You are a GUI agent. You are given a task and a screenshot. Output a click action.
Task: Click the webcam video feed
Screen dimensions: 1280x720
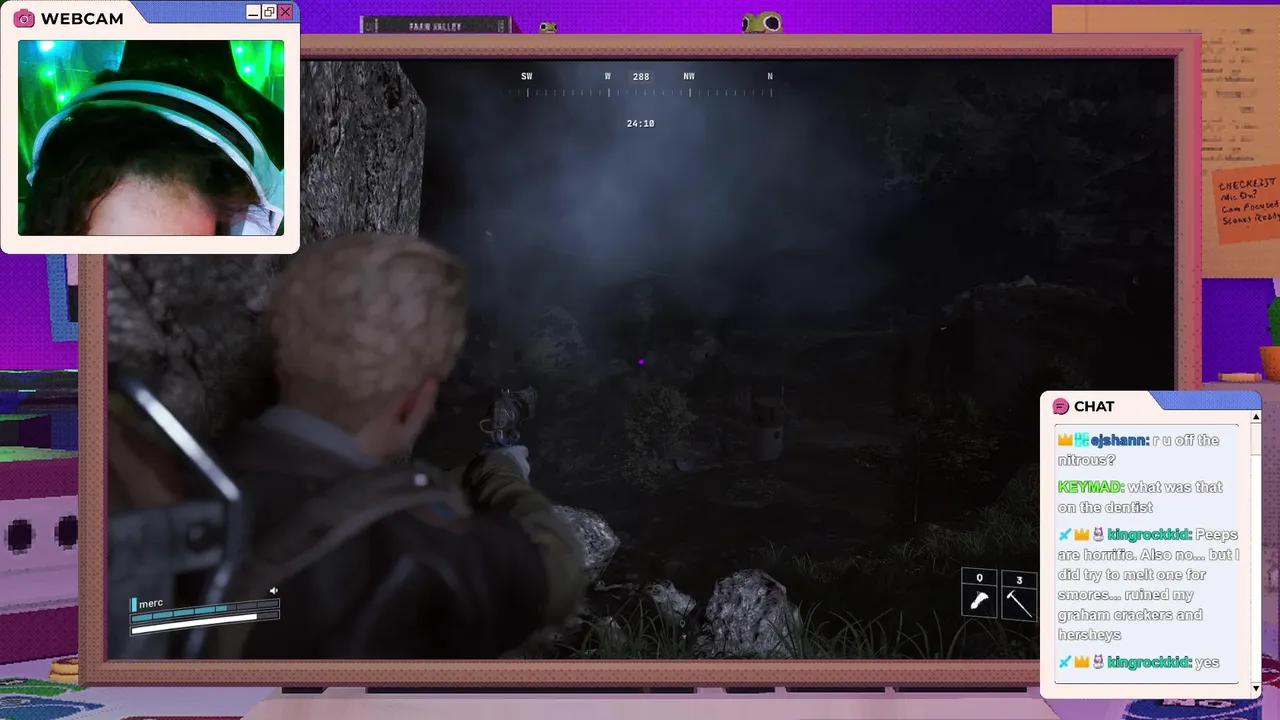click(151, 138)
